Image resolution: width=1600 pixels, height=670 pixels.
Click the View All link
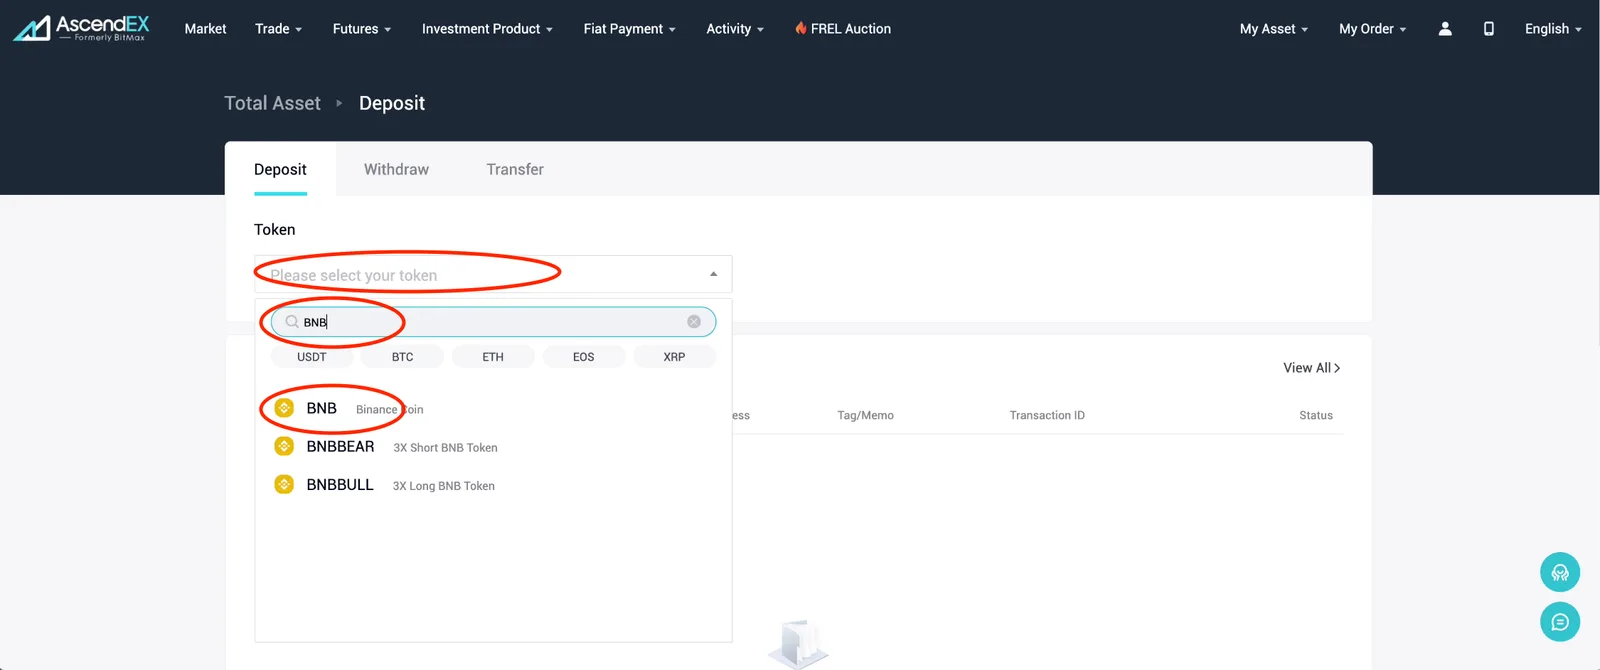coord(1312,368)
